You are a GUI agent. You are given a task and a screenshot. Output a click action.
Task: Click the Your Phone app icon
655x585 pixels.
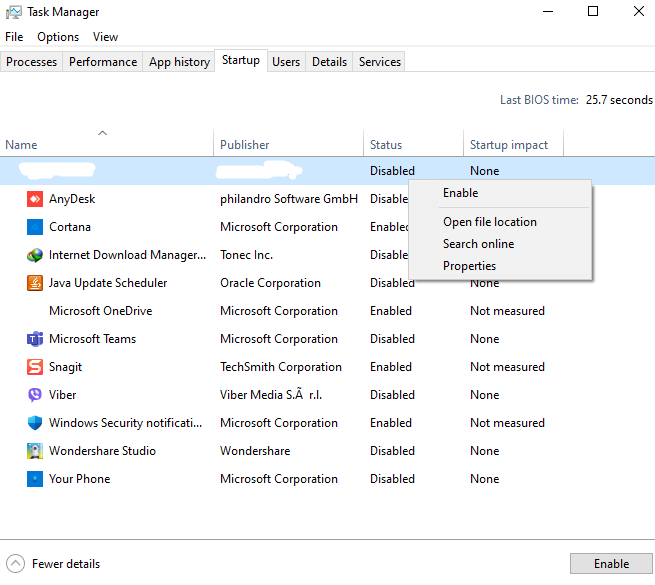point(35,479)
